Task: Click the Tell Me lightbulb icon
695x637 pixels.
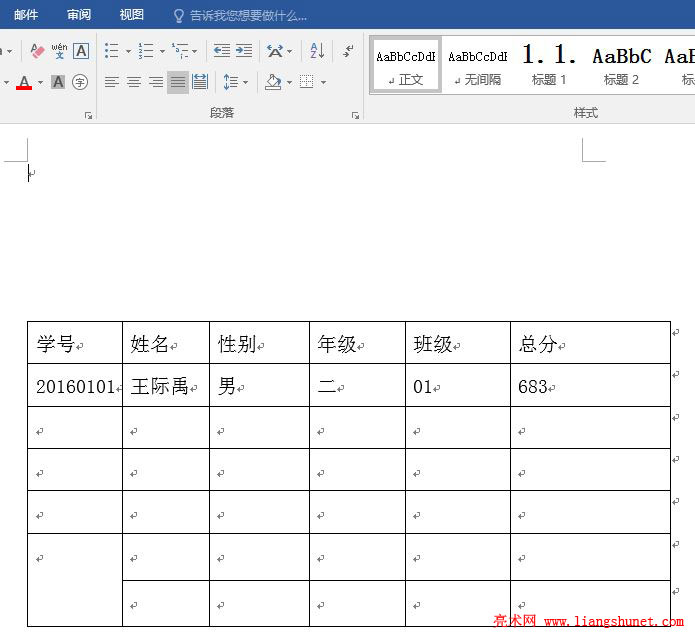Action: (179, 16)
